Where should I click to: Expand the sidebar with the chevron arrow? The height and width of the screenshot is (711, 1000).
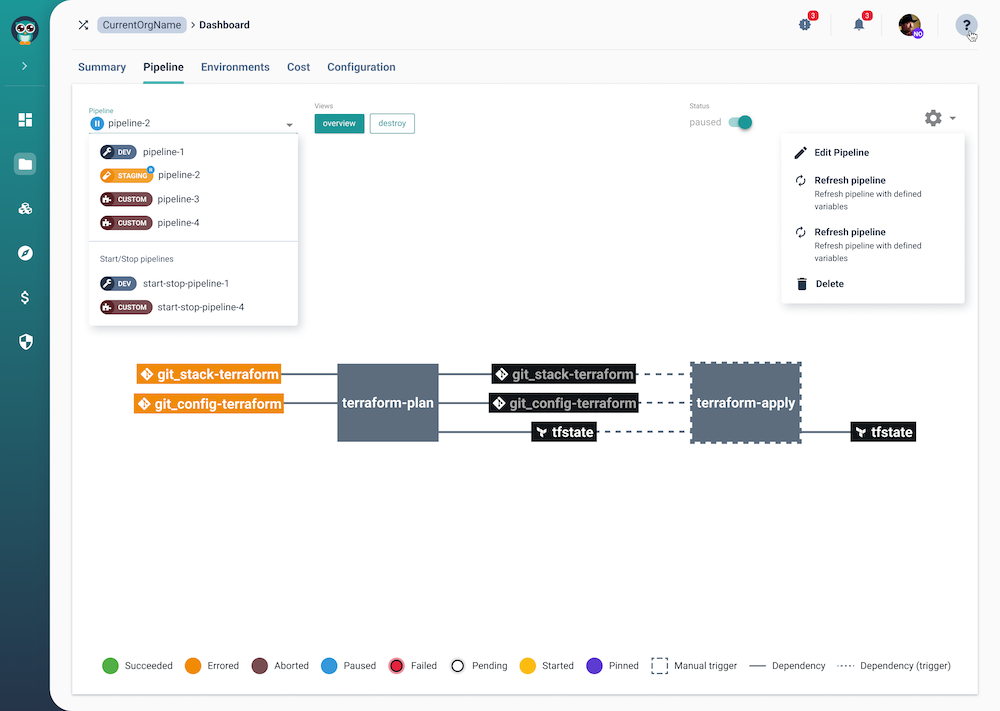(25, 66)
